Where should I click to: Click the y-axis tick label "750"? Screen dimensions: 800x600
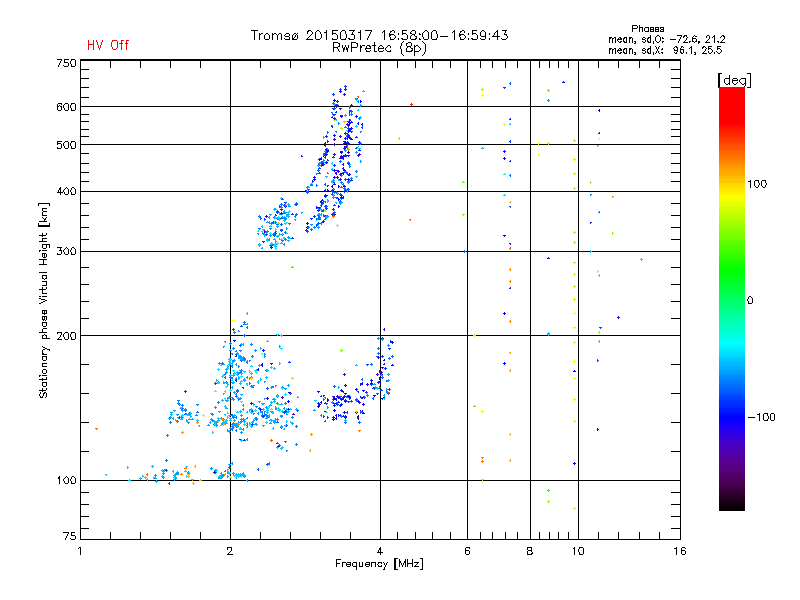(66, 63)
